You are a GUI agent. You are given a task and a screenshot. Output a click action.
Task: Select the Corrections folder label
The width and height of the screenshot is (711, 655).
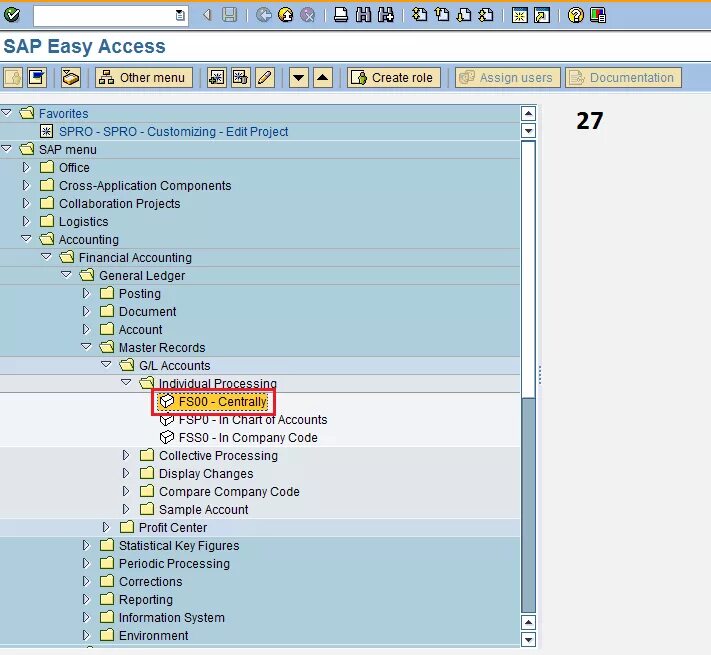point(151,582)
